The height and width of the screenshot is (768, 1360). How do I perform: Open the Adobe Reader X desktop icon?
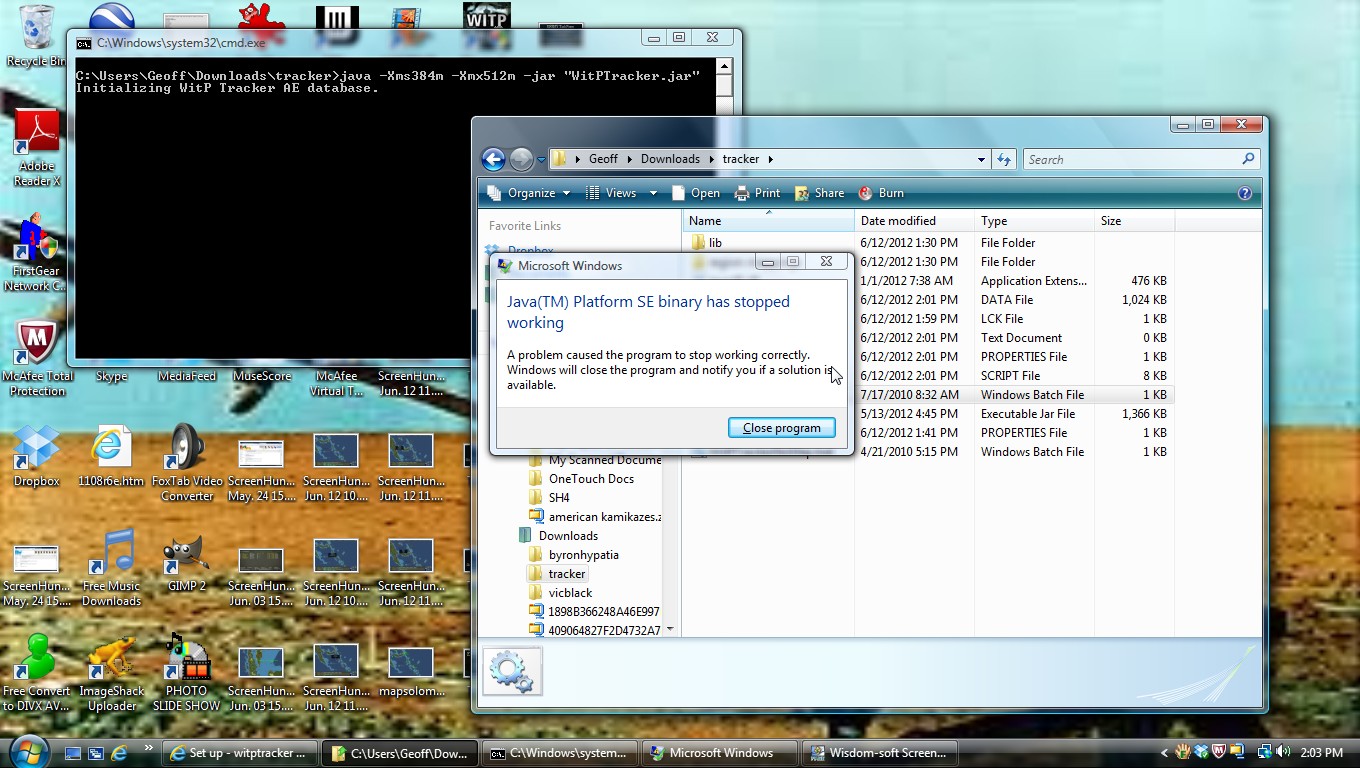(37, 149)
